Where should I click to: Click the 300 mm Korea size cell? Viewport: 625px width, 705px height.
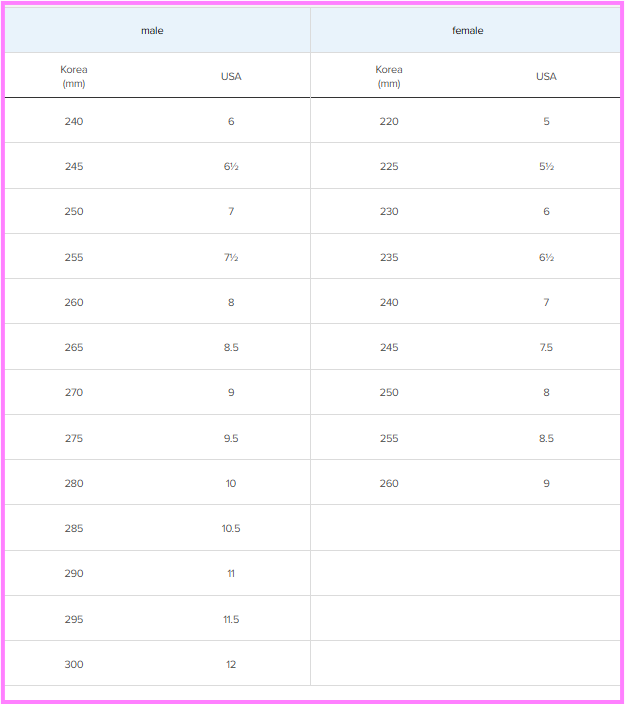click(74, 664)
